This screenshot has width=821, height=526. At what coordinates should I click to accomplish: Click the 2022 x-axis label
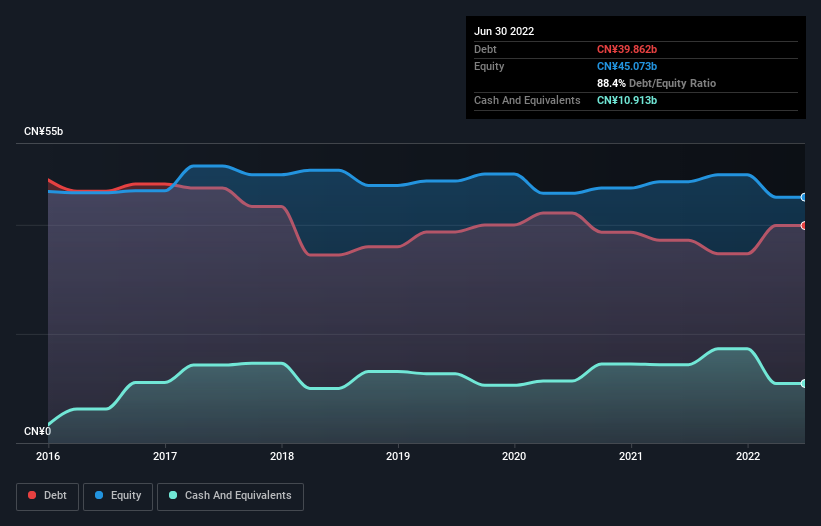coord(748,456)
